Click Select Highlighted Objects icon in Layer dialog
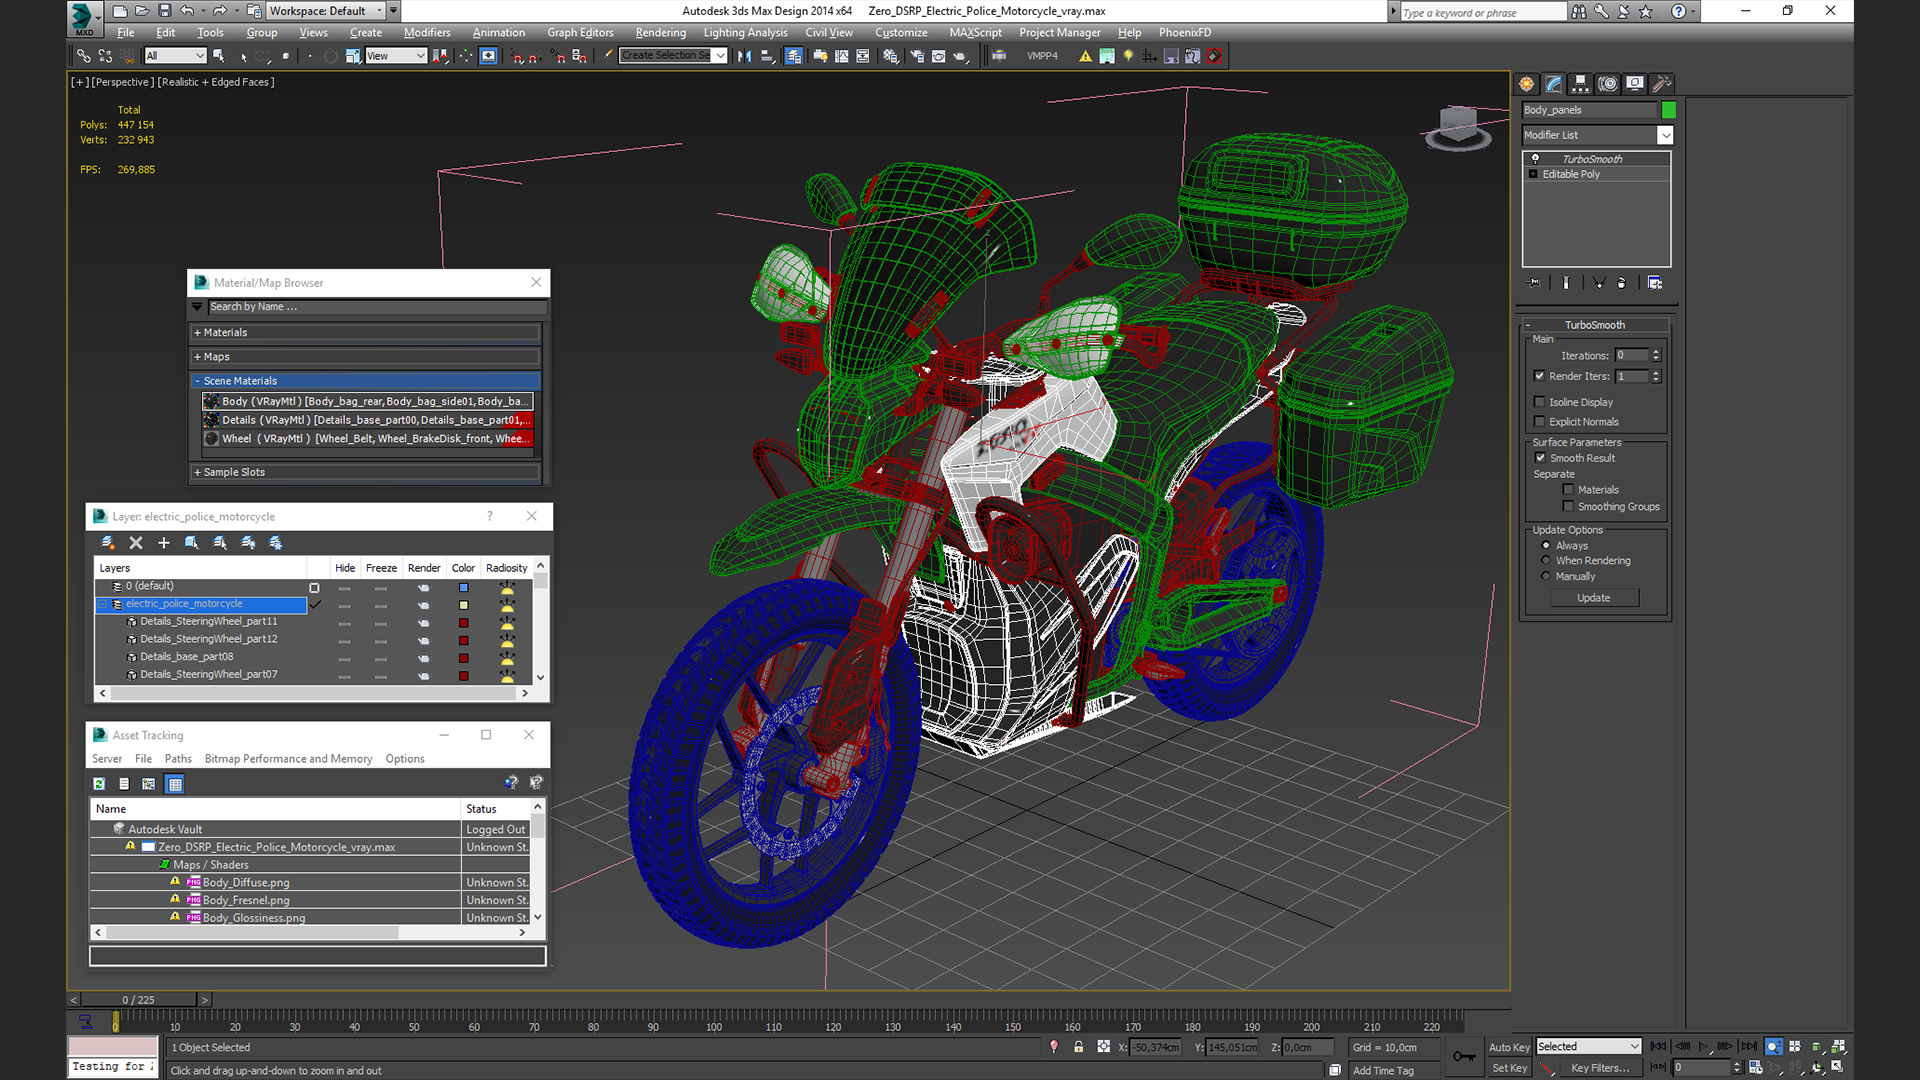This screenshot has height=1080, width=1920. (x=192, y=543)
